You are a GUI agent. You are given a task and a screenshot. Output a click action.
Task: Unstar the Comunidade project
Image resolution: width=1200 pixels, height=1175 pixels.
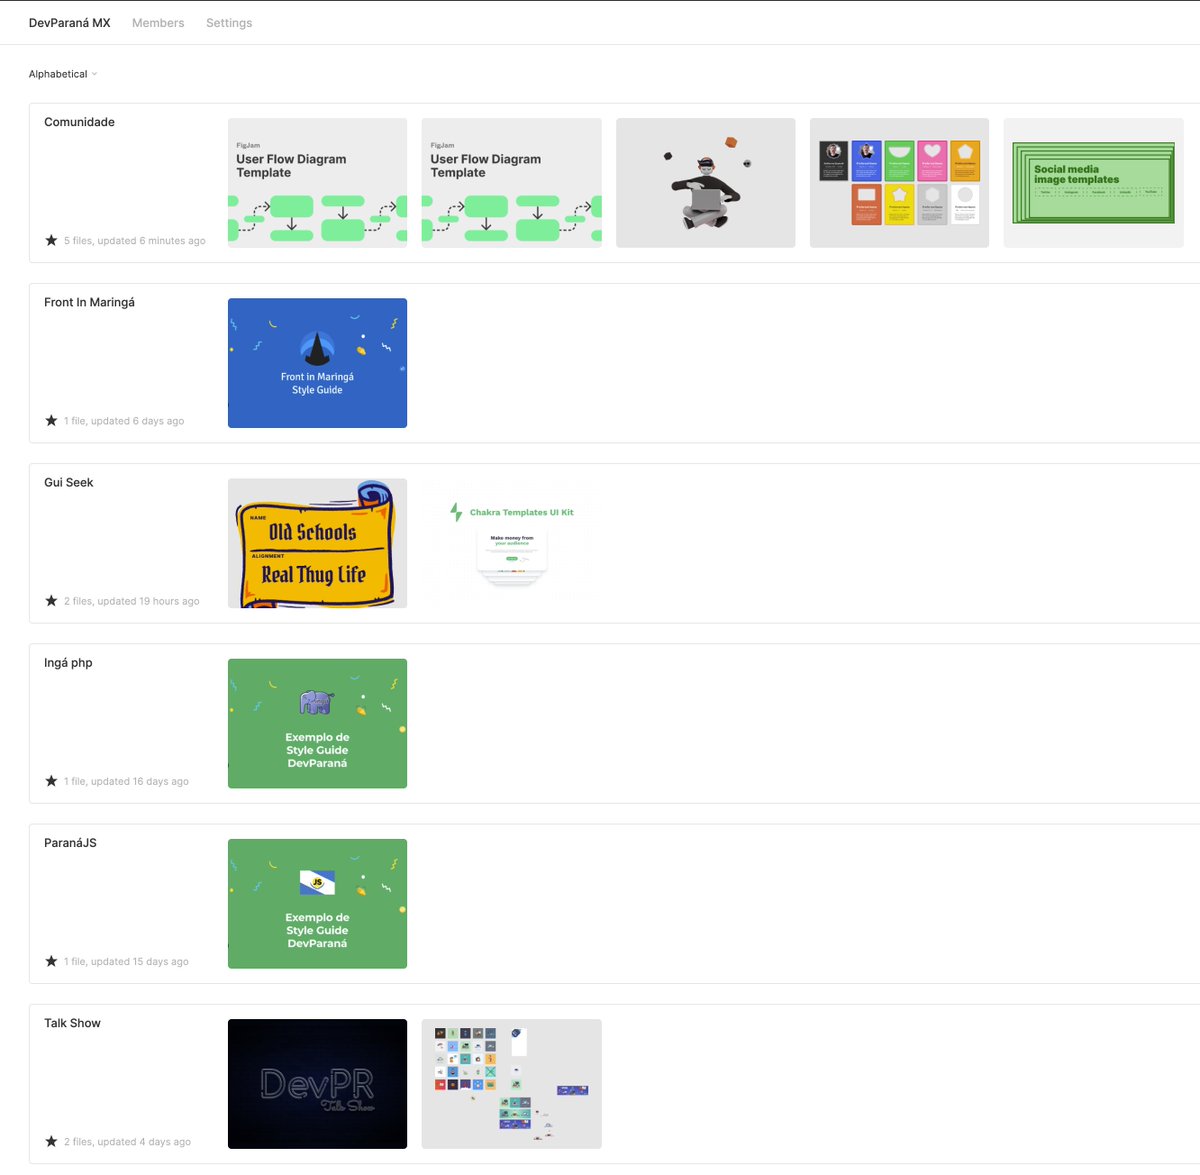[x=51, y=240]
